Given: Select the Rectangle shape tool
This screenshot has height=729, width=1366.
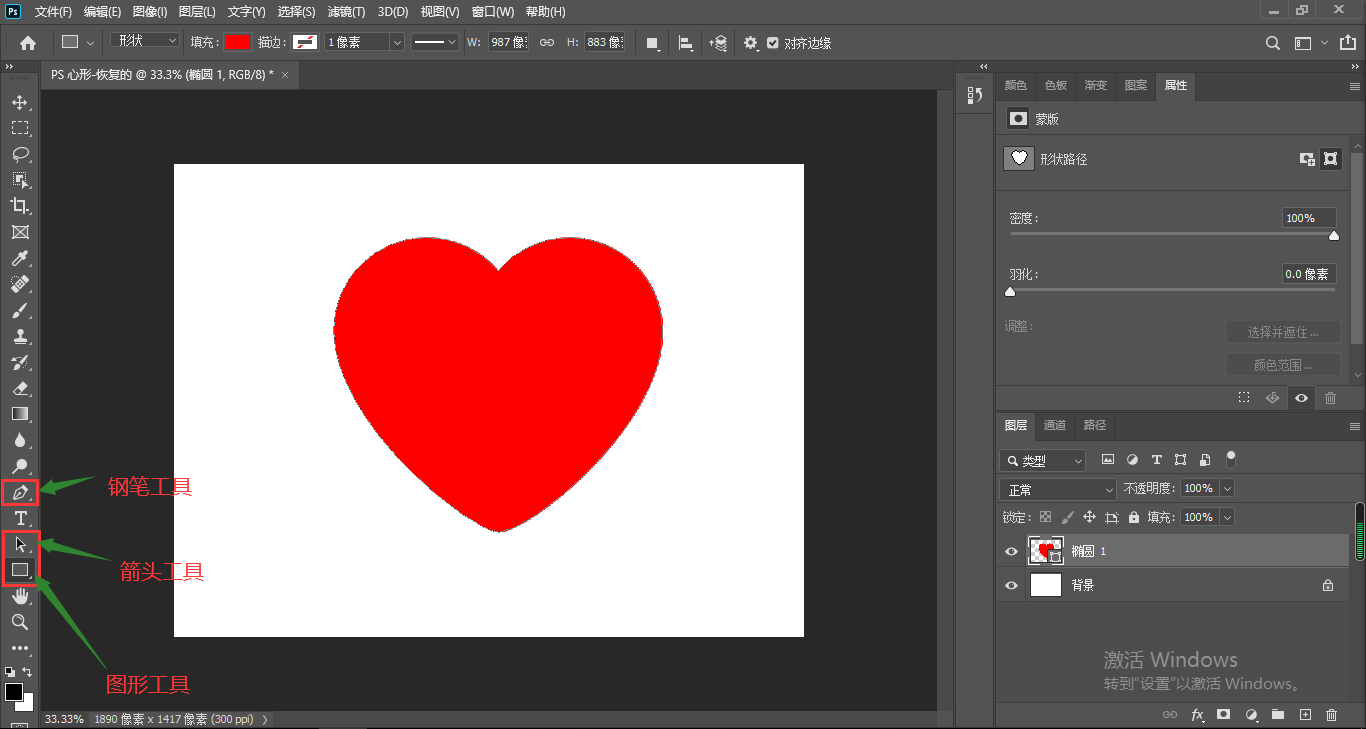Looking at the screenshot, I should pos(19,570).
